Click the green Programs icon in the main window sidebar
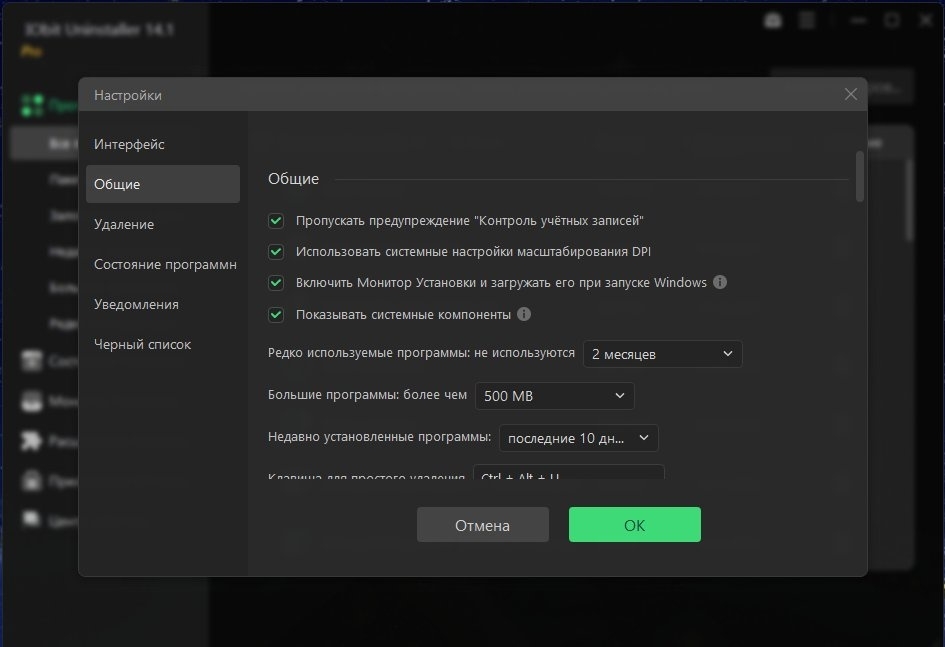Viewport: 945px width, 647px height. click(x=33, y=105)
